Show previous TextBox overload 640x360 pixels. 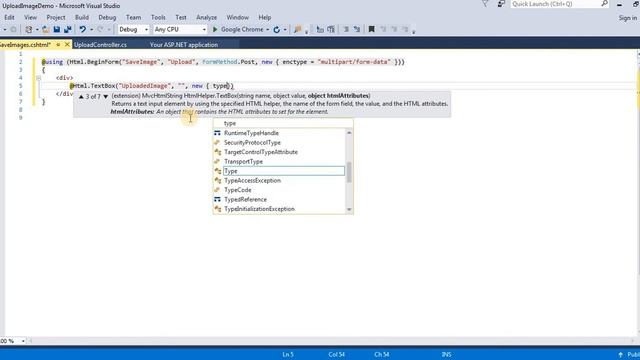tap(81, 97)
